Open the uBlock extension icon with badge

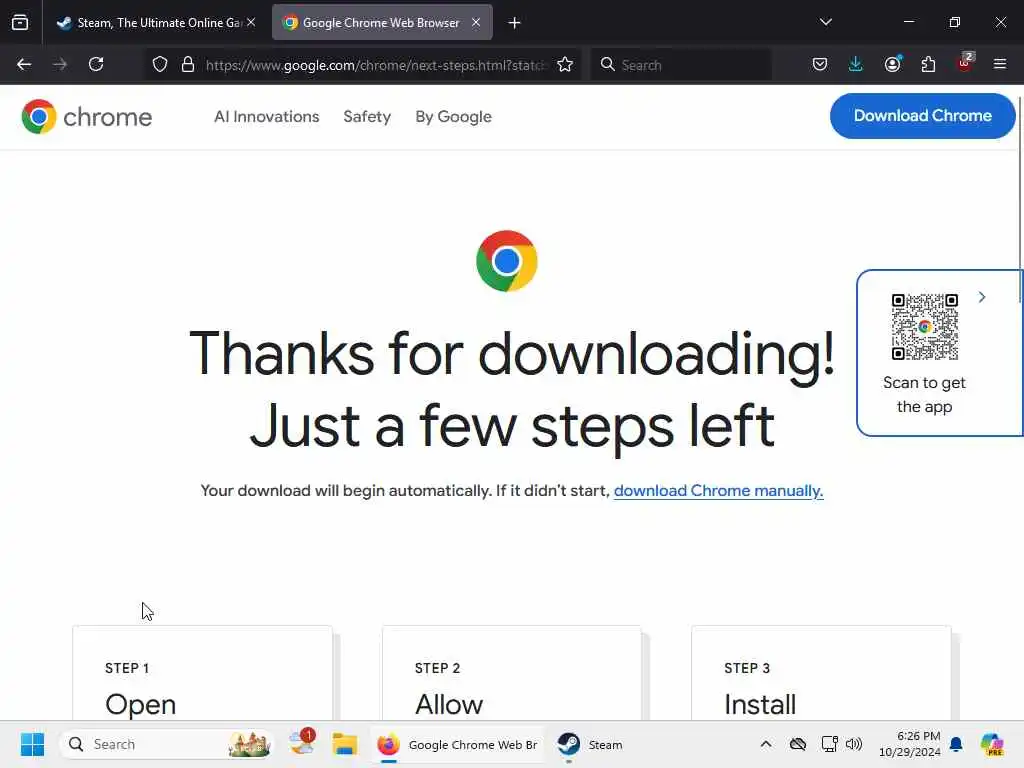coord(965,63)
